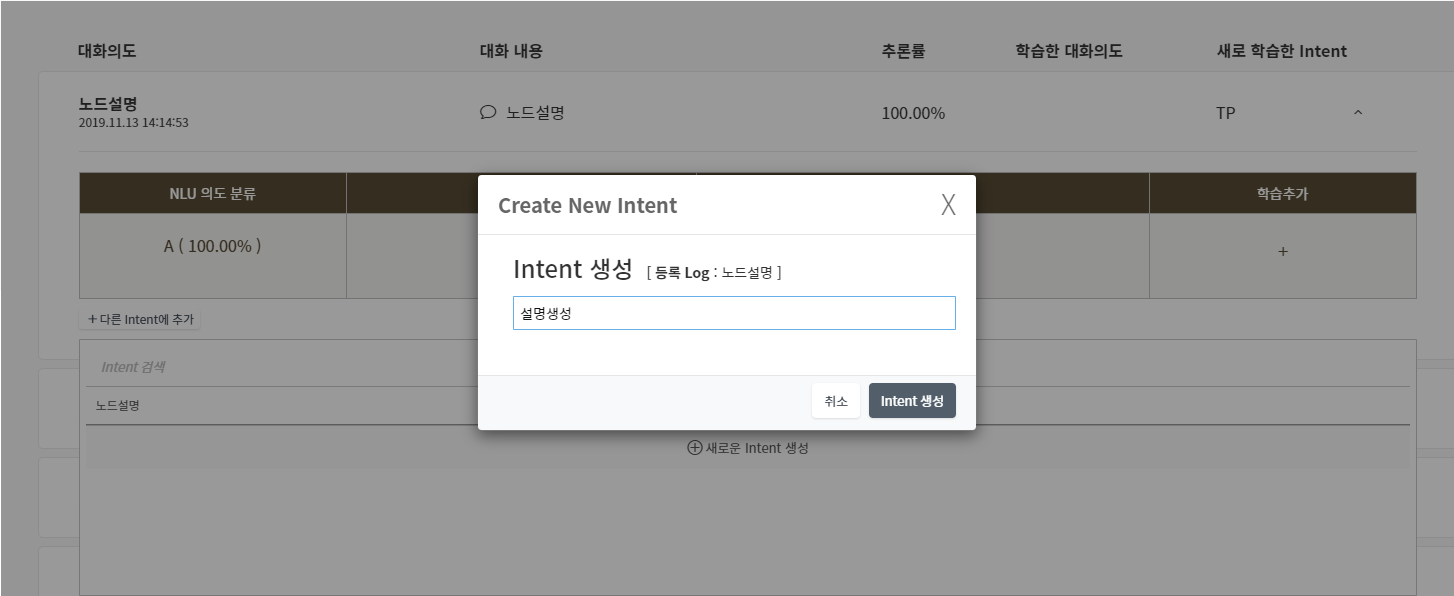Click the plus icon under 학습추가
Viewport: 1454px width, 596px height.
click(x=1283, y=252)
